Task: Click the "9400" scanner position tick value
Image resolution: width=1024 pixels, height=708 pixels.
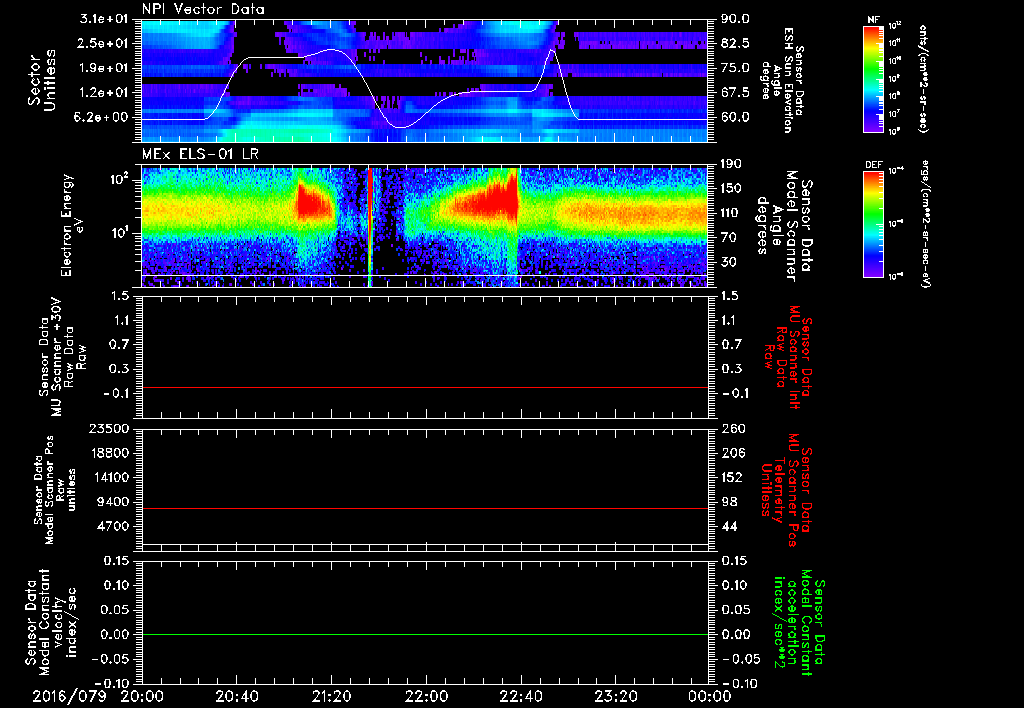Action: (113, 502)
